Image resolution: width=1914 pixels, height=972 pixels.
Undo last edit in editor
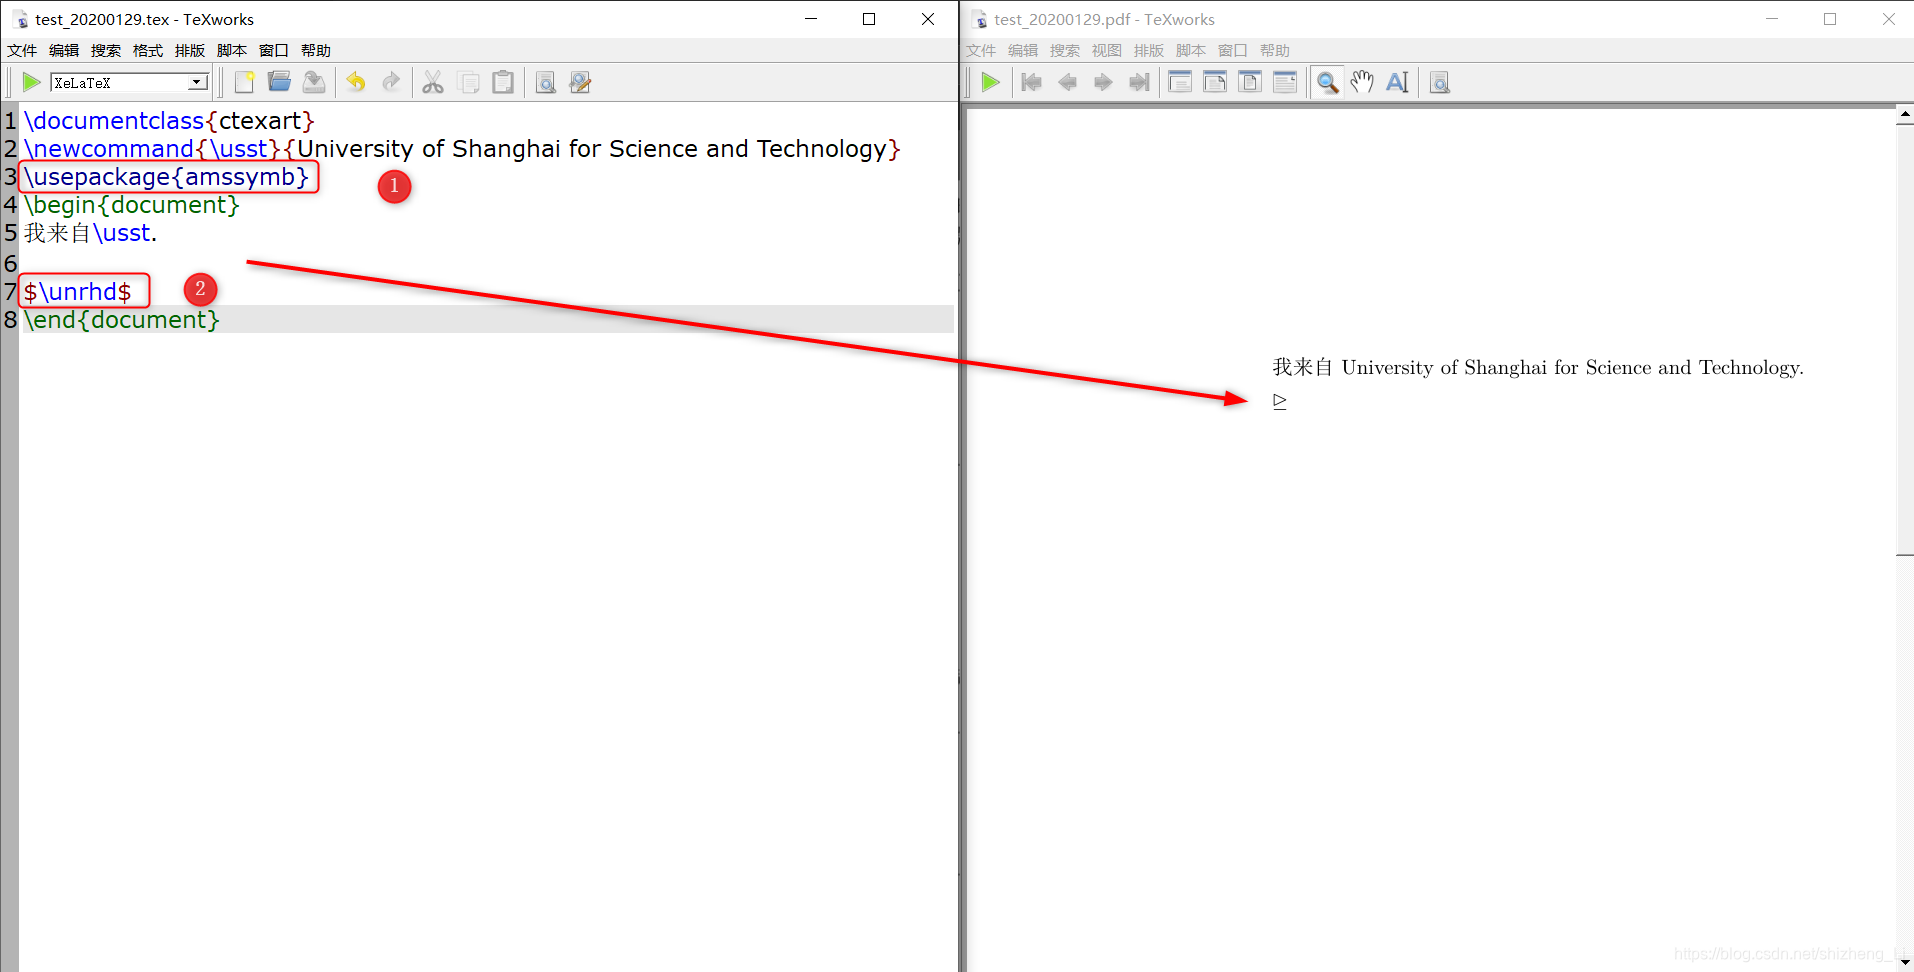click(356, 82)
